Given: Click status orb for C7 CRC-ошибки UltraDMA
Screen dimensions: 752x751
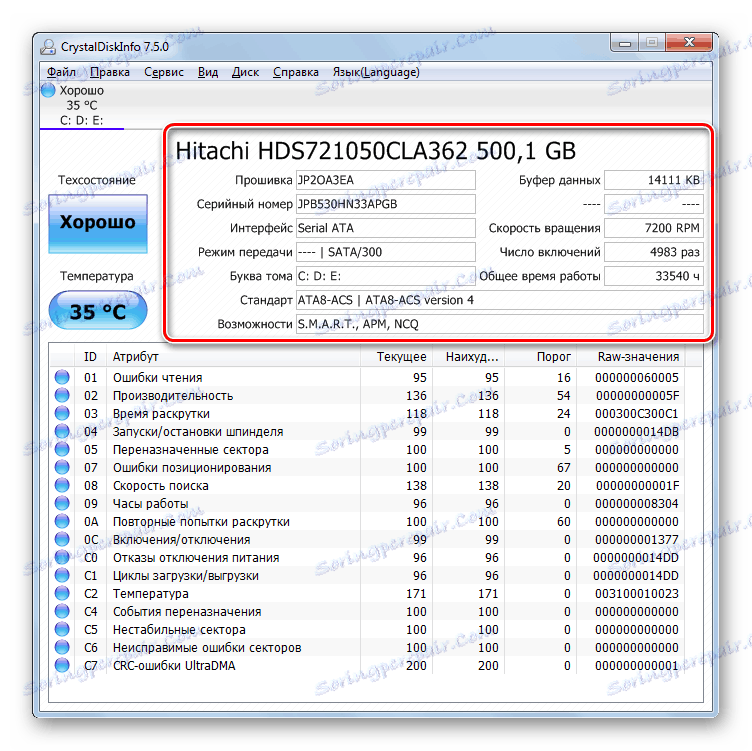Looking at the screenshot, I should tap(62, 665).
